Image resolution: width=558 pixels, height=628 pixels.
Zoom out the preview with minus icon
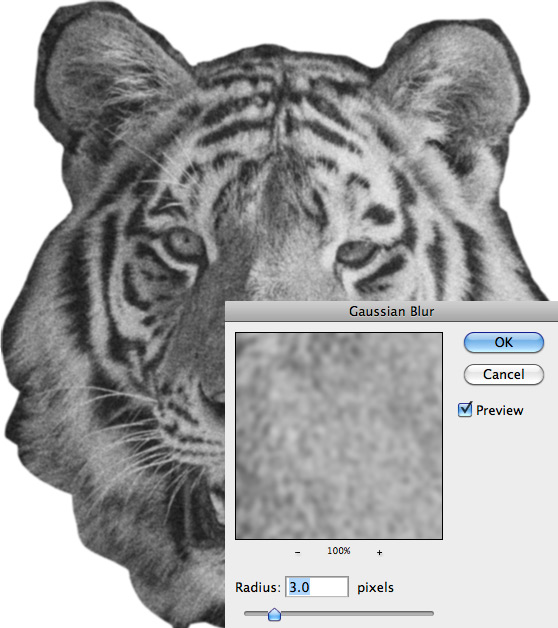click(x=297, y=552)
